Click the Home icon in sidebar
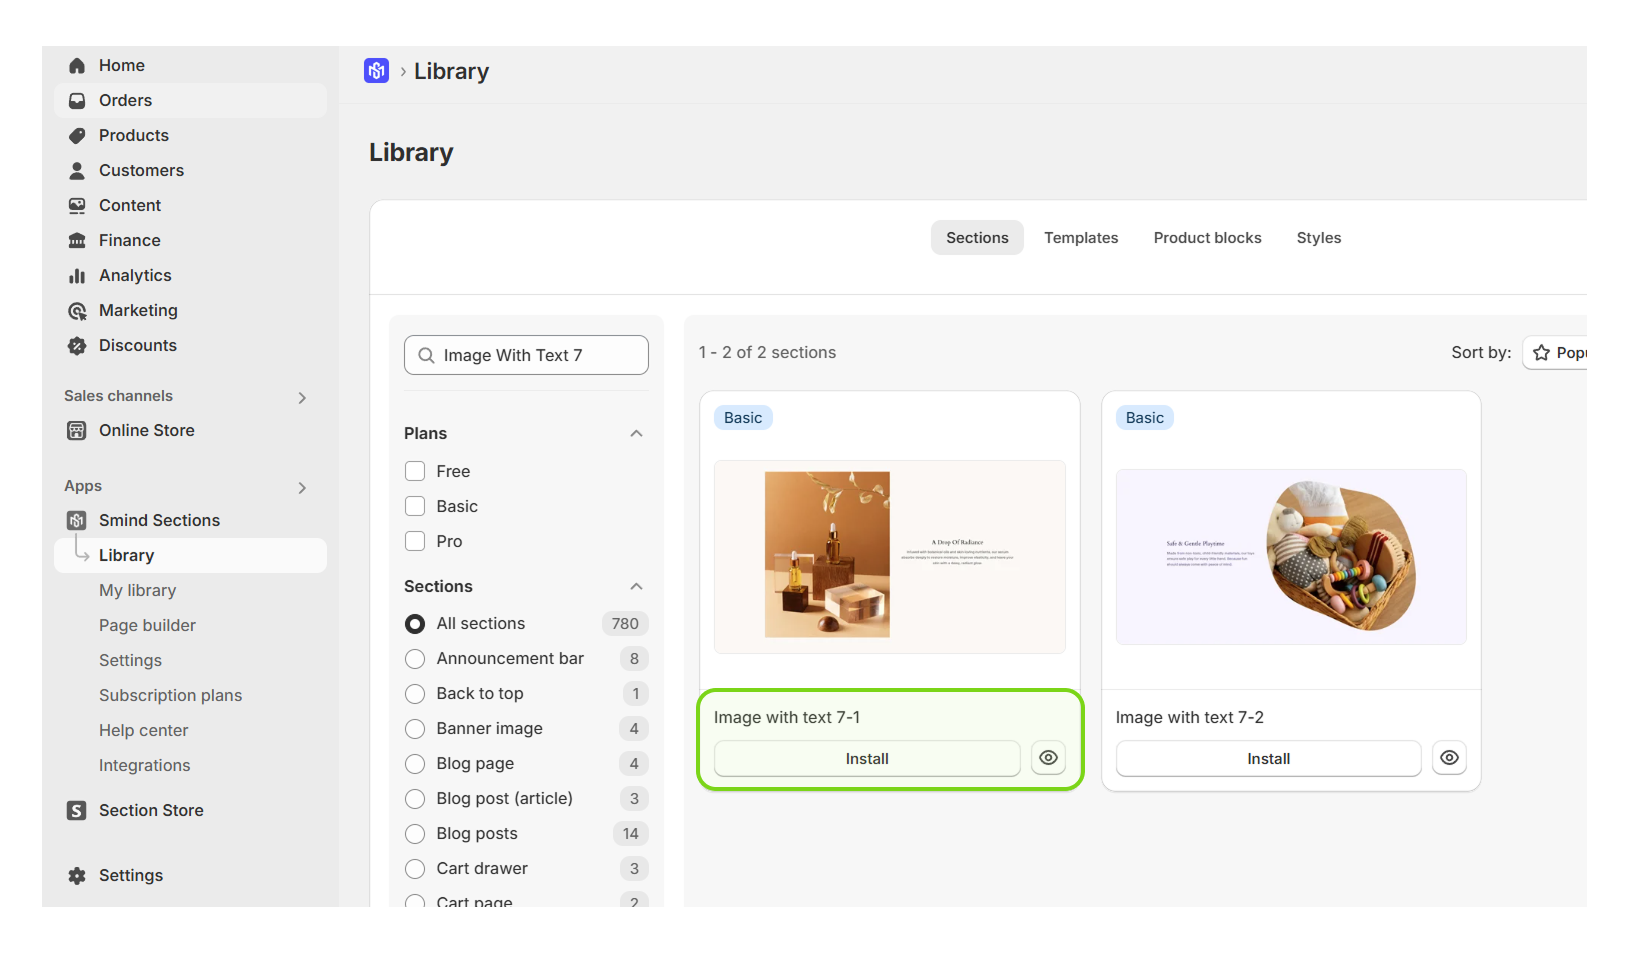 click(77, 66)
